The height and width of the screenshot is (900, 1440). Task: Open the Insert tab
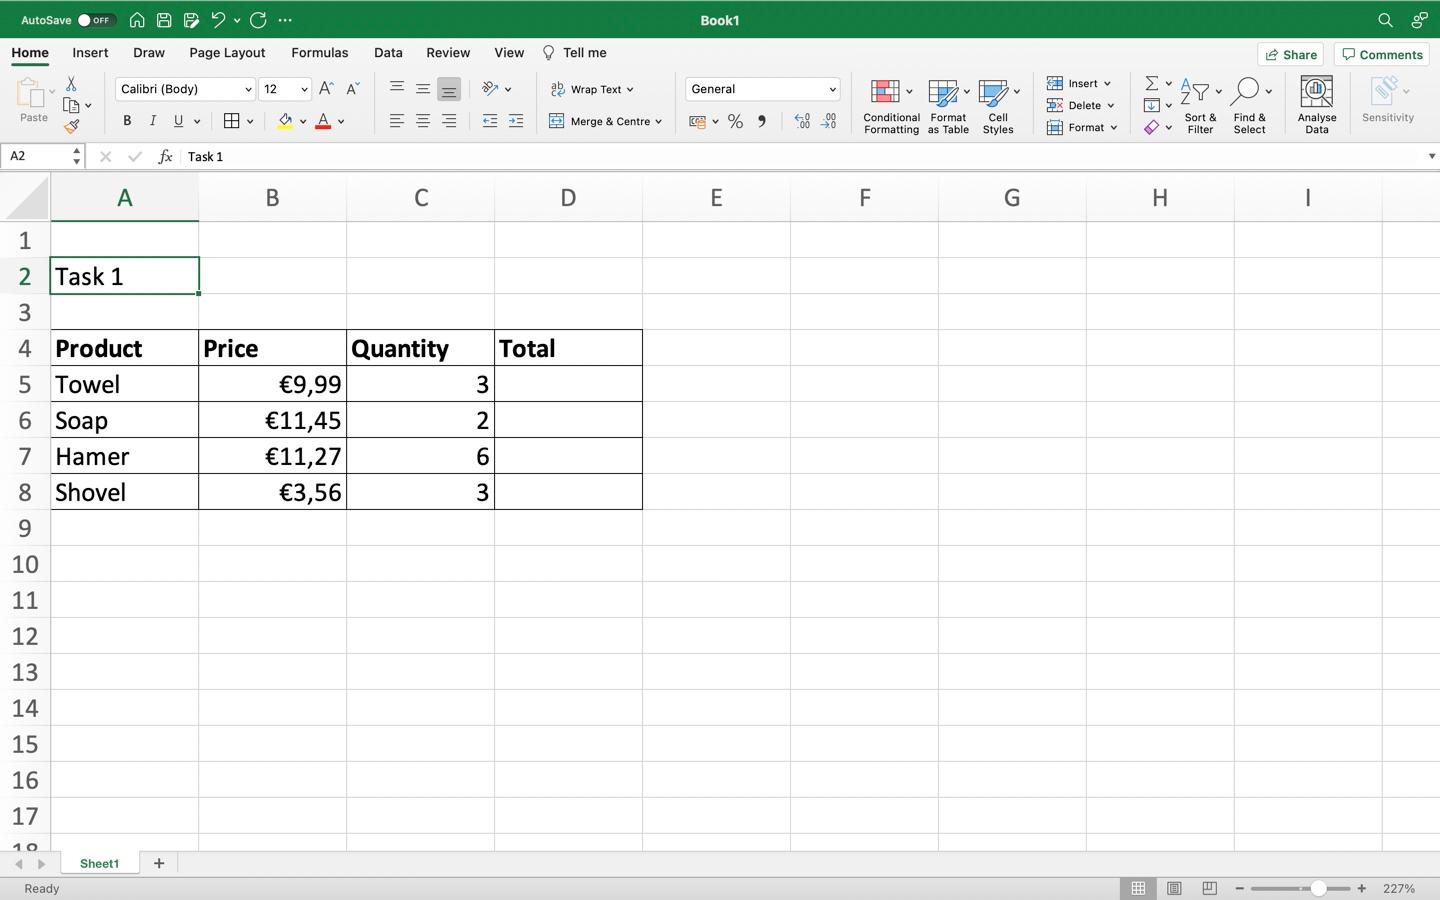coord(90,53)
